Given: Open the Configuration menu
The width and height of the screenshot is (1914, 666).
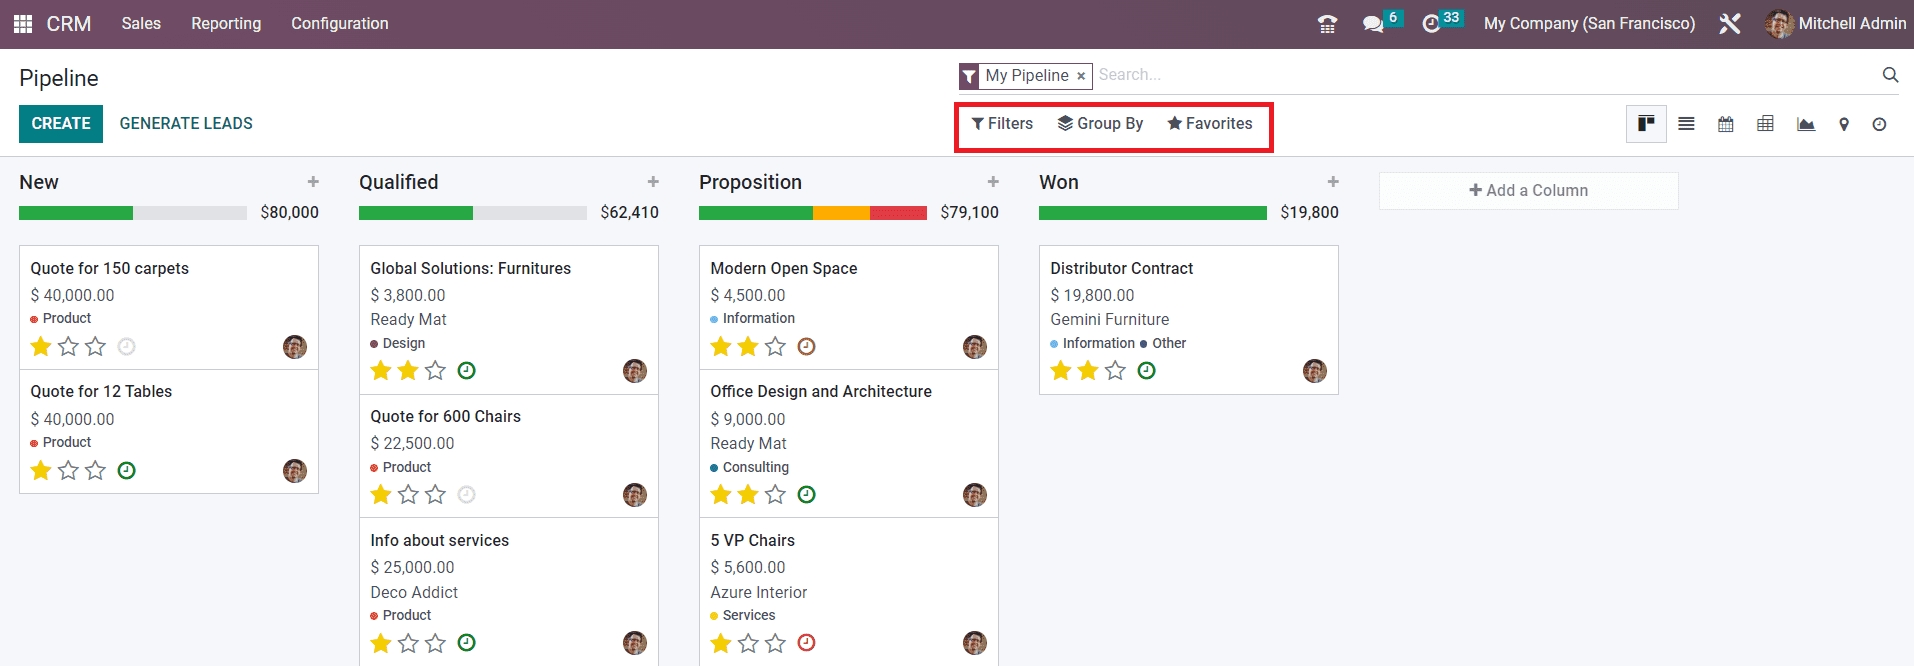Looking at the screenshot, I should [339, 24].
